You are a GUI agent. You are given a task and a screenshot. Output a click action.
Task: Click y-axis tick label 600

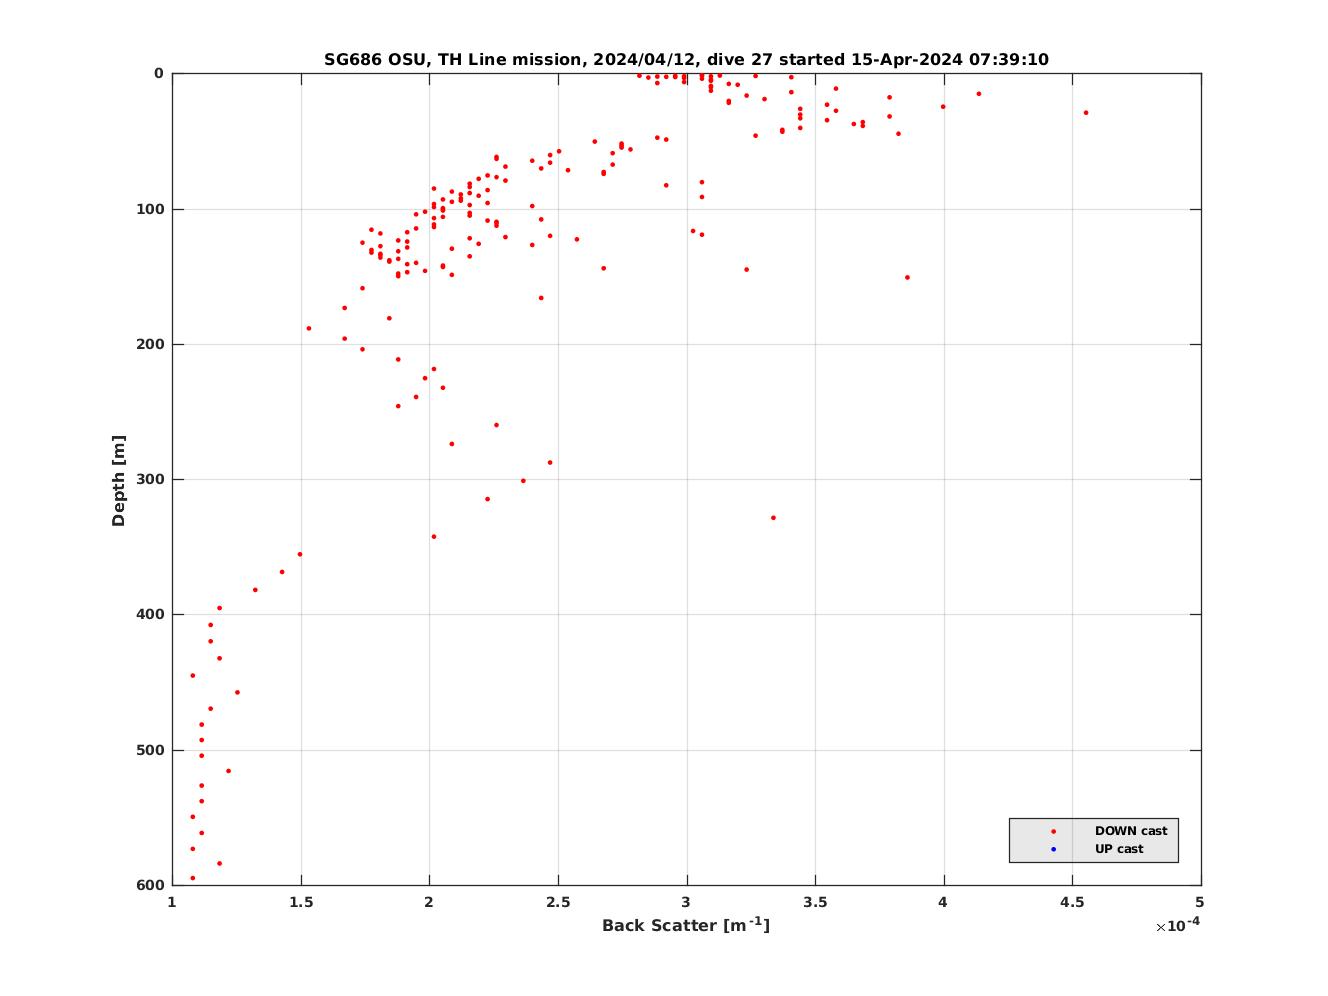(151, 885)
